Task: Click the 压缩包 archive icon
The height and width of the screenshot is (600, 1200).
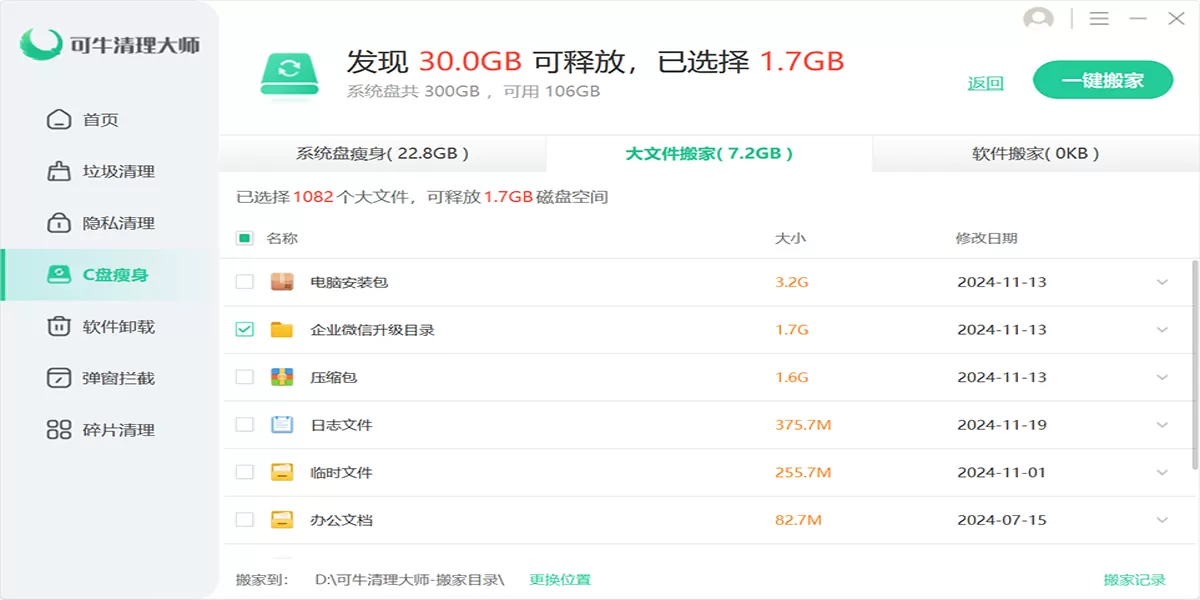Action: pos(282,377)
